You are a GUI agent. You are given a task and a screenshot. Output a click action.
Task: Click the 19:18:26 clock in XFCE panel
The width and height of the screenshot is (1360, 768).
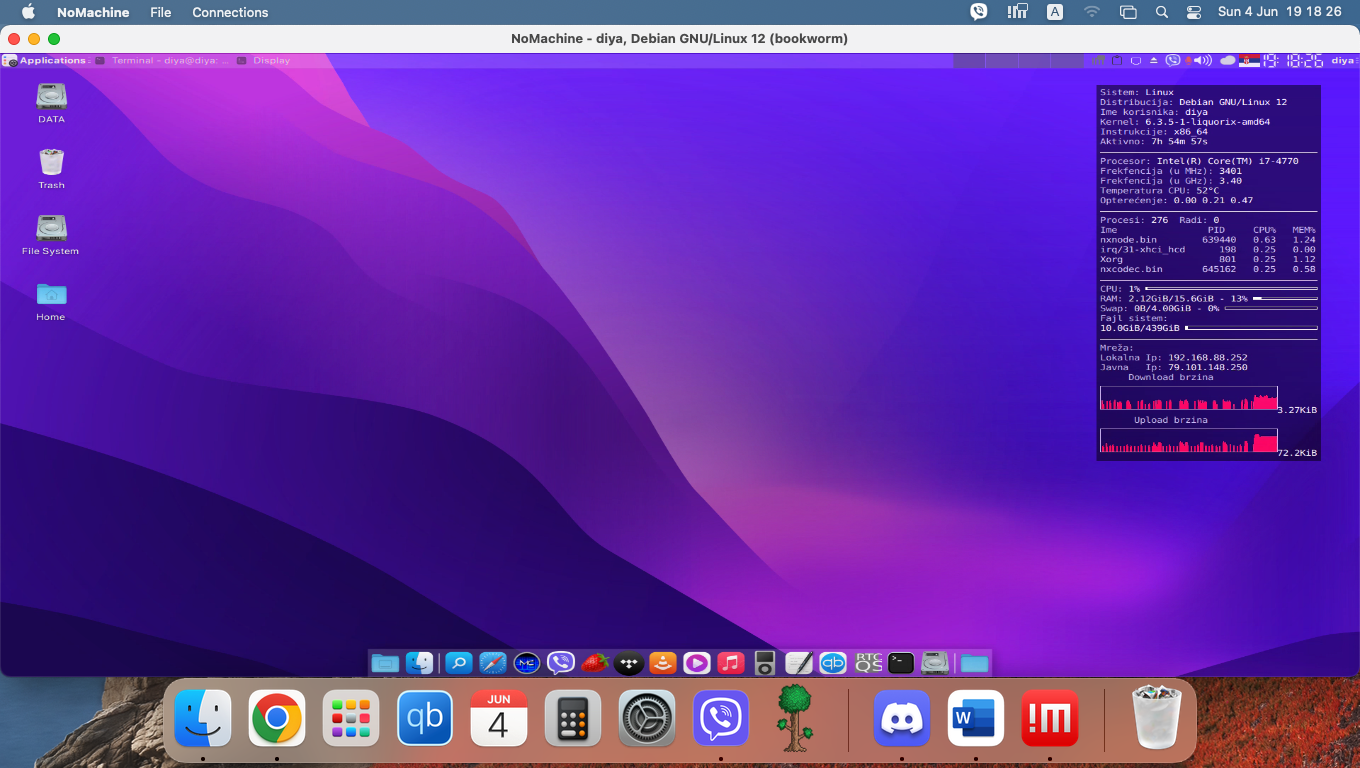[1293, 61]
